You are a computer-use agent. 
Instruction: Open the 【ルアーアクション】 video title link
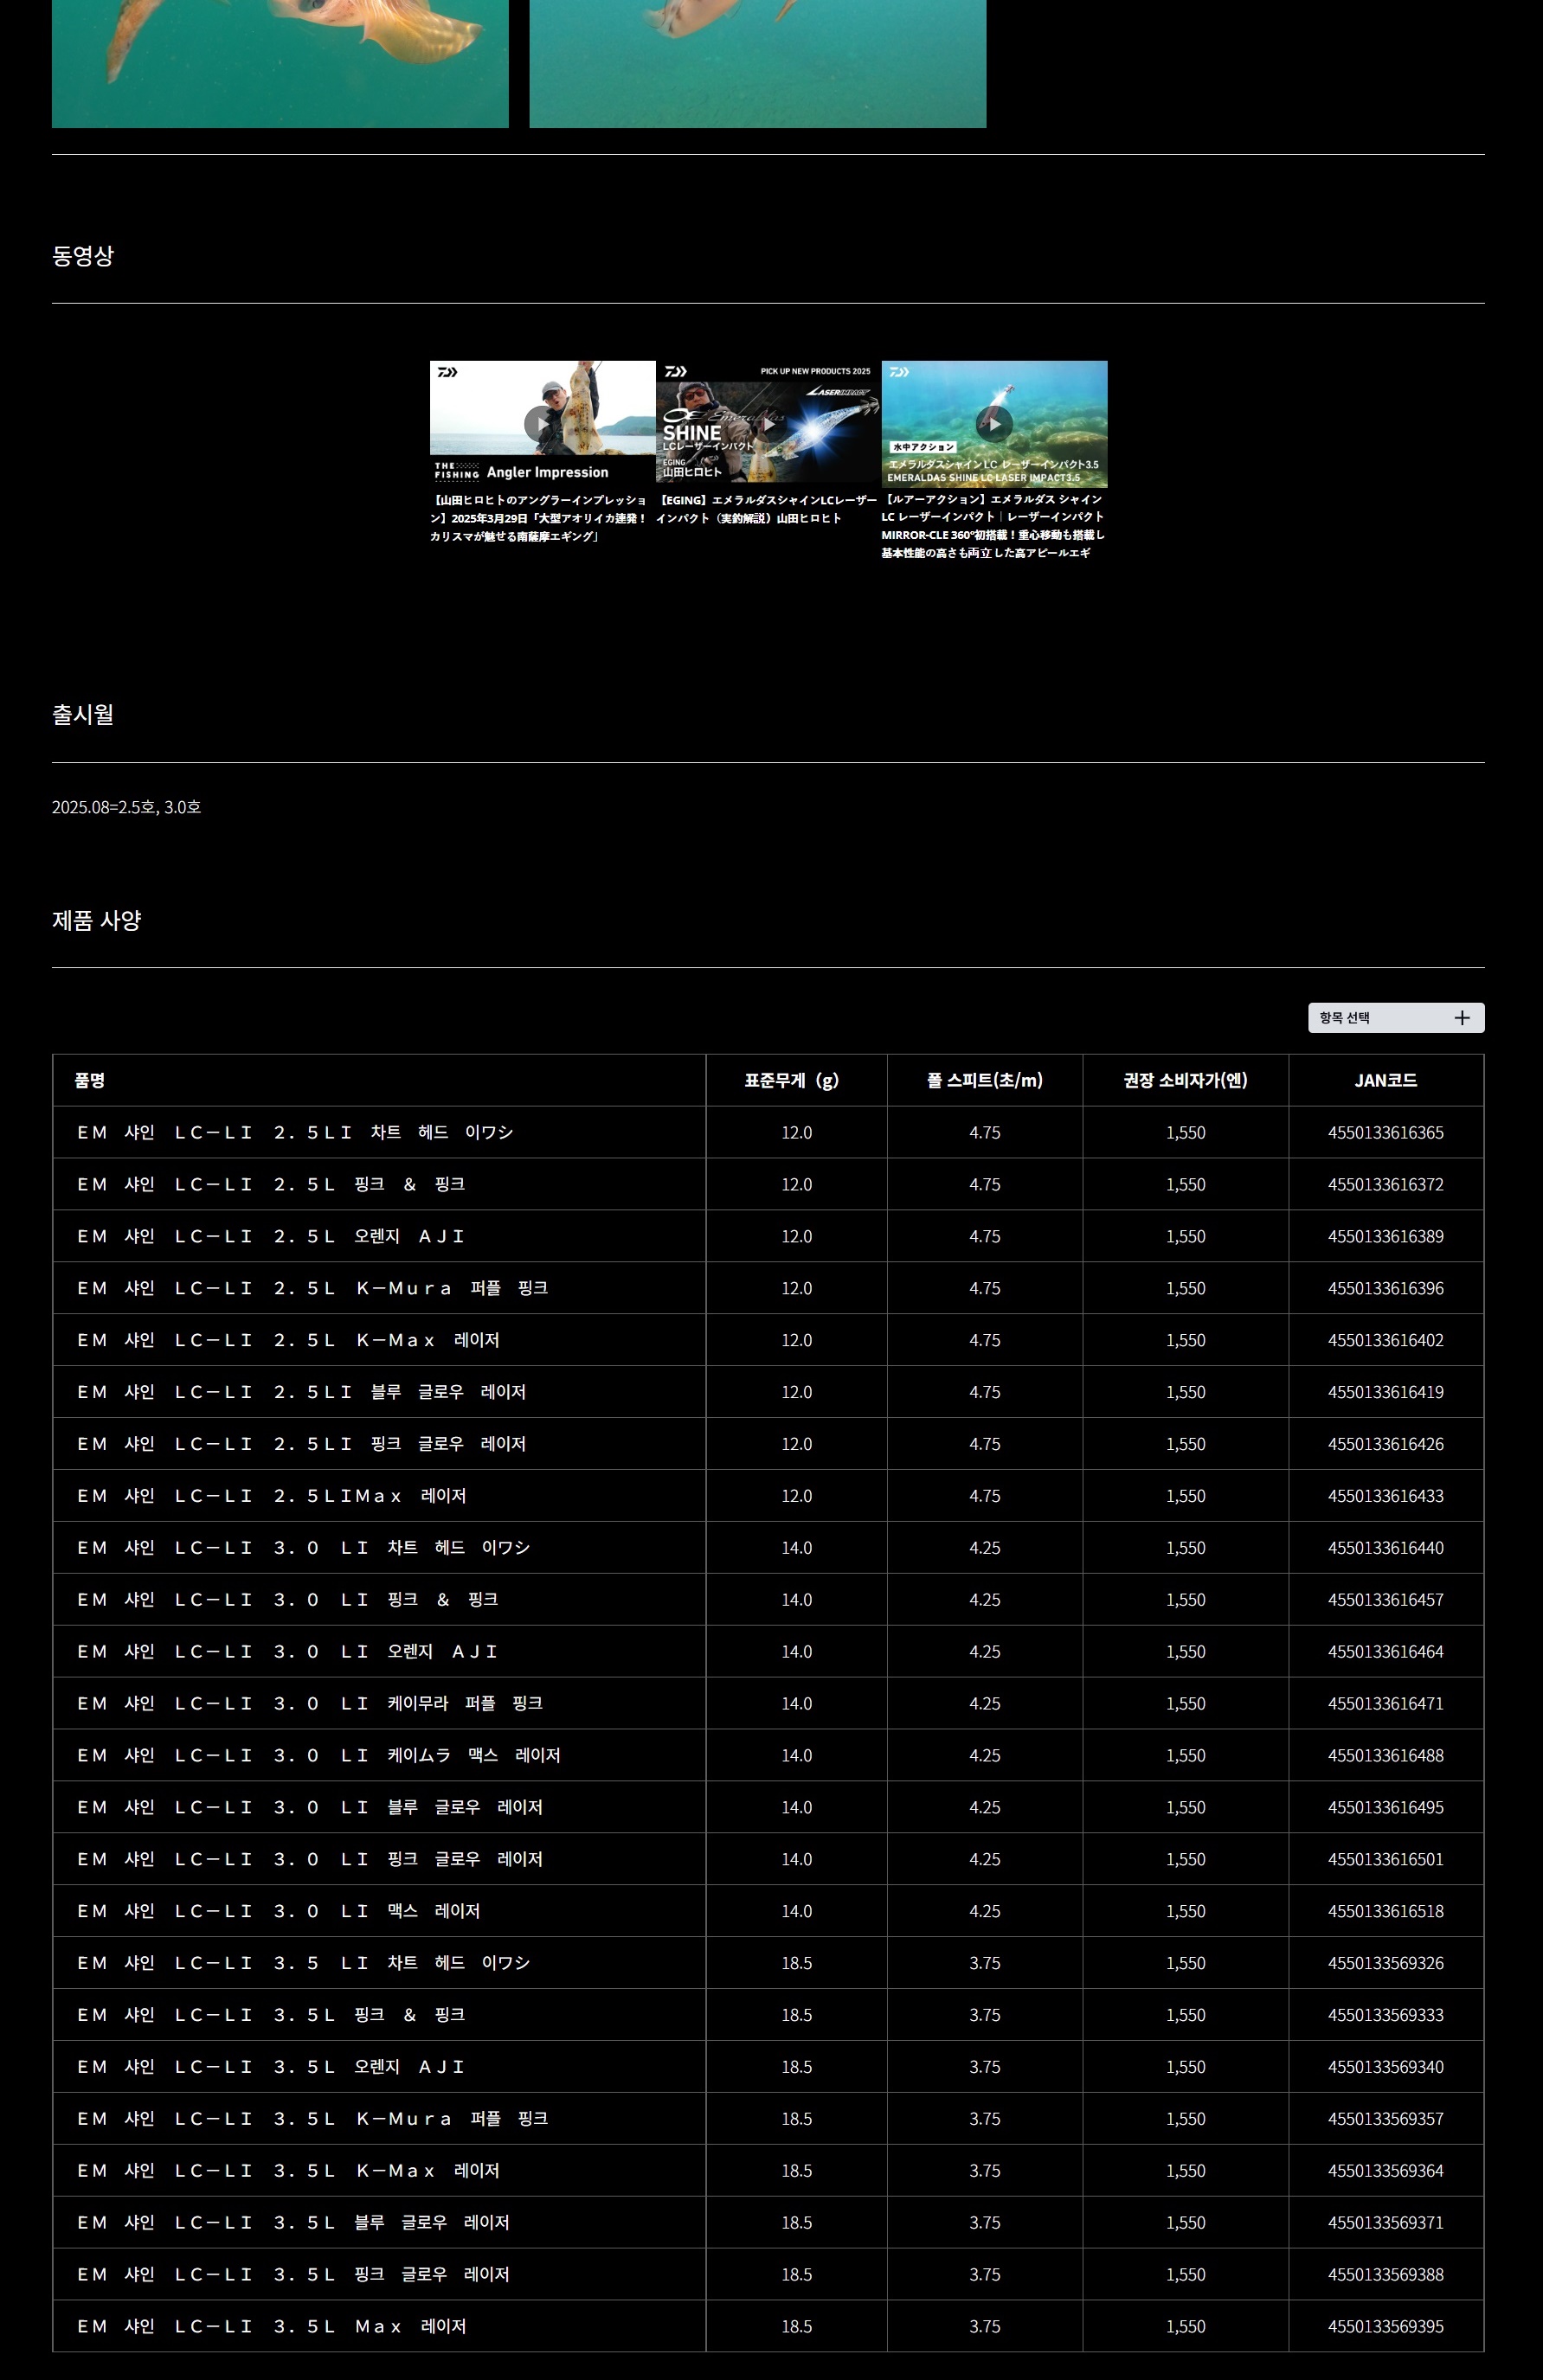[x=993, y=526]
